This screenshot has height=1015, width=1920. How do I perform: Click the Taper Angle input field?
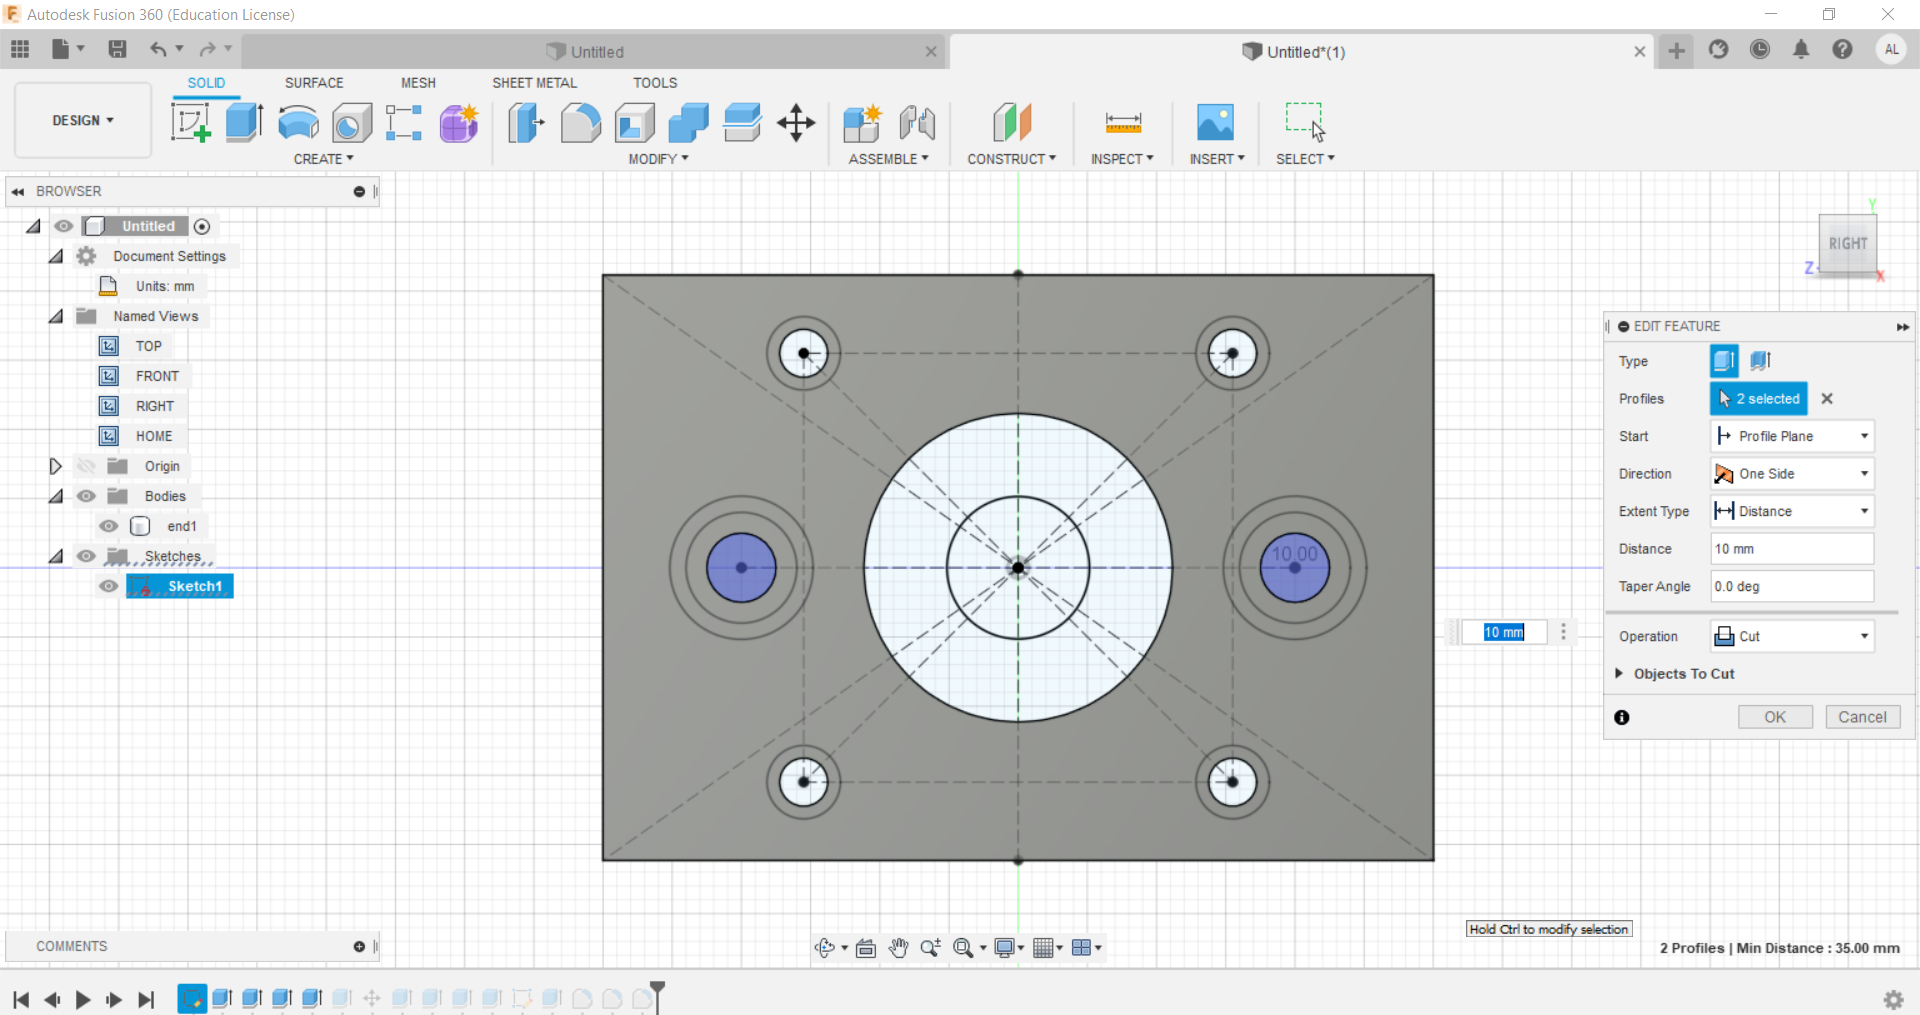coord(1791,586)
